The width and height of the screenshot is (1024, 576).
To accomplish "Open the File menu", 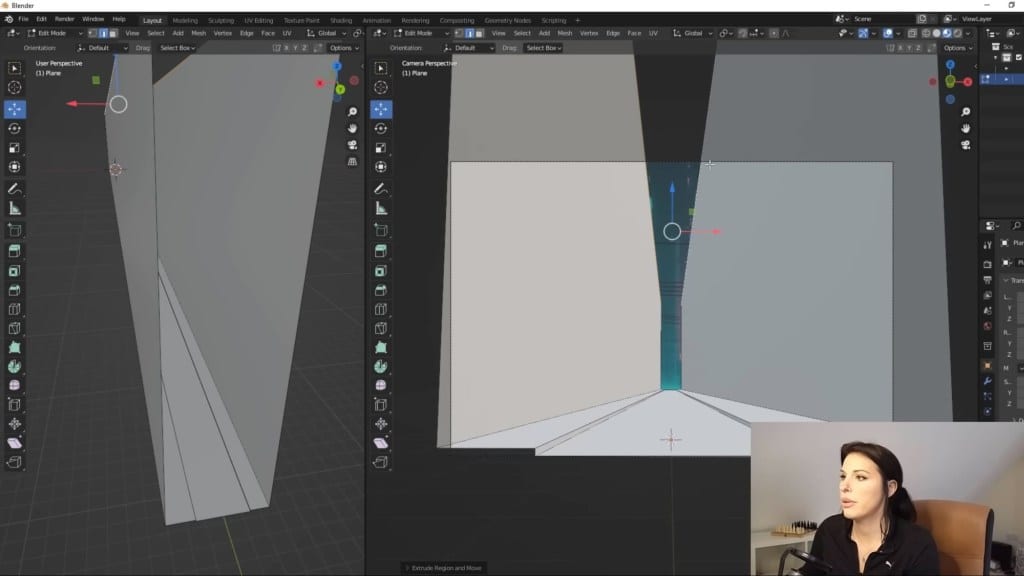I will point(23,20).
